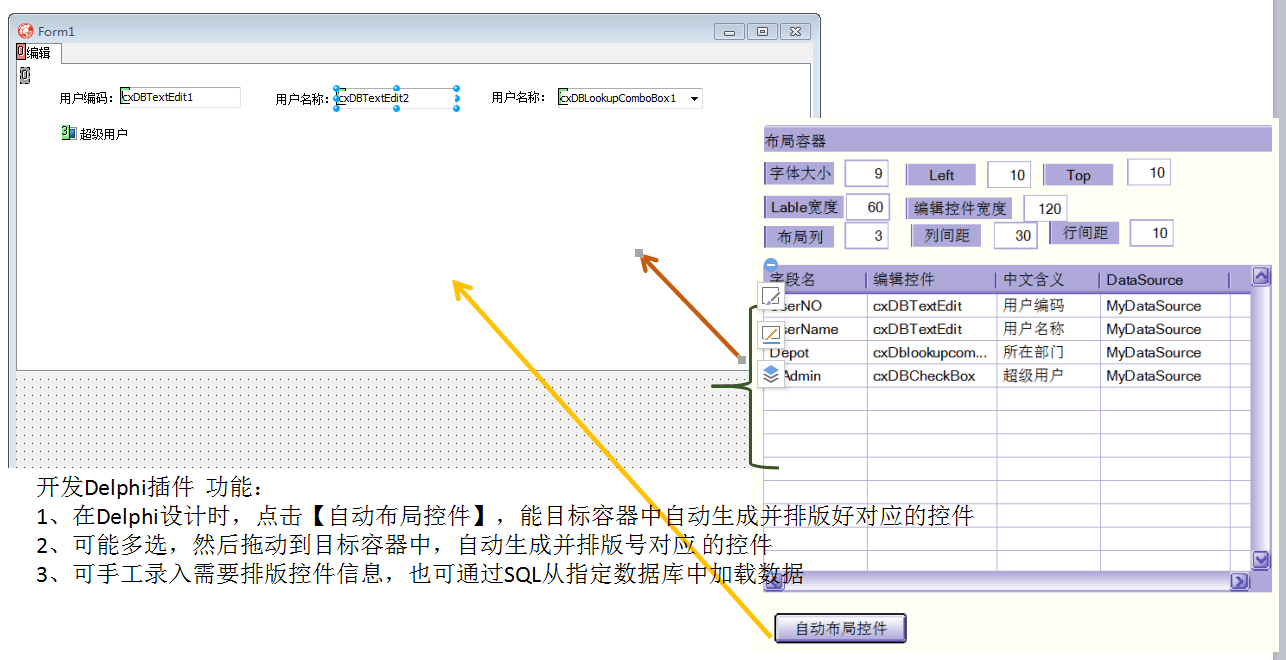This screenshot has width=1286, height=660.
Task: Select the cxDBTextEdit2 control
Action: pos(395,98)
